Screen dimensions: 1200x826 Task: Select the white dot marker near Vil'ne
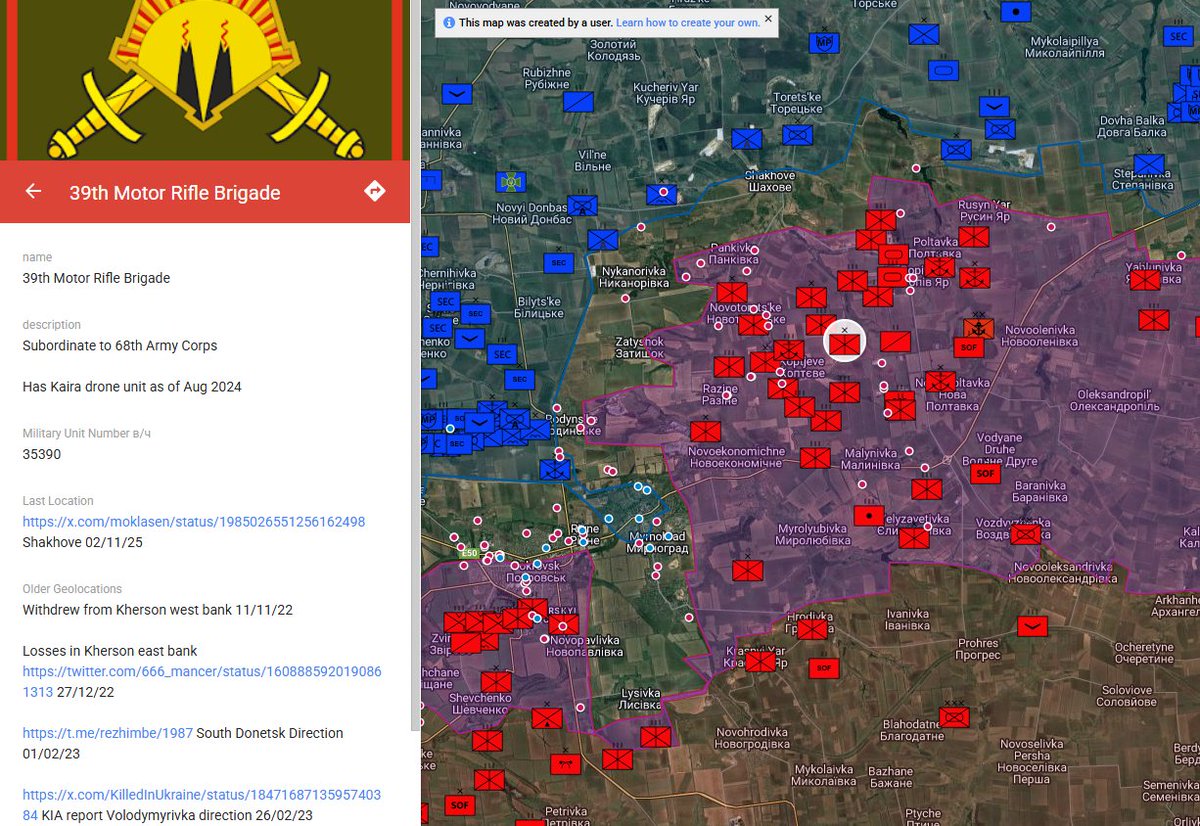pos(663,190)
